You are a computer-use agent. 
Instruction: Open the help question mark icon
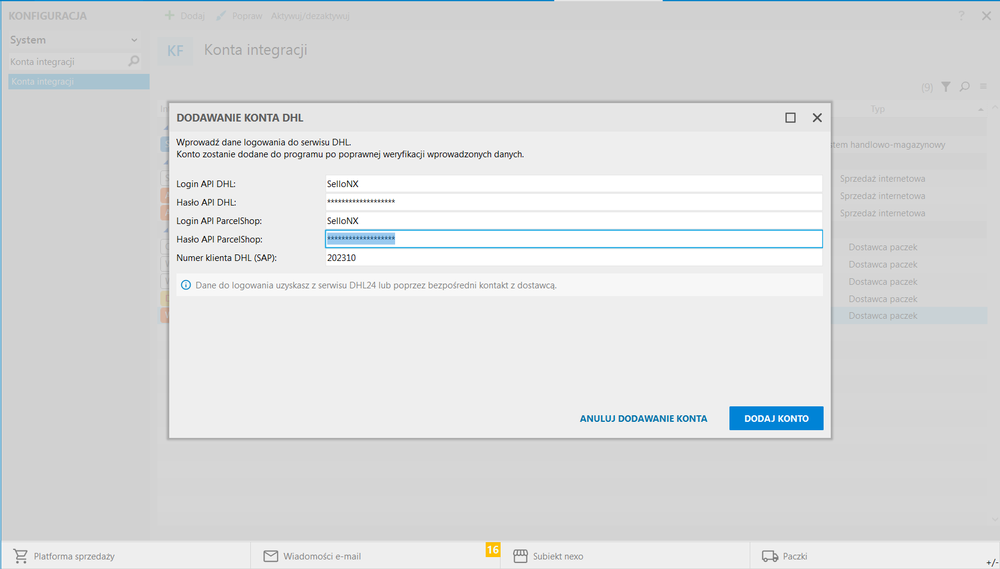pos(961,16)
